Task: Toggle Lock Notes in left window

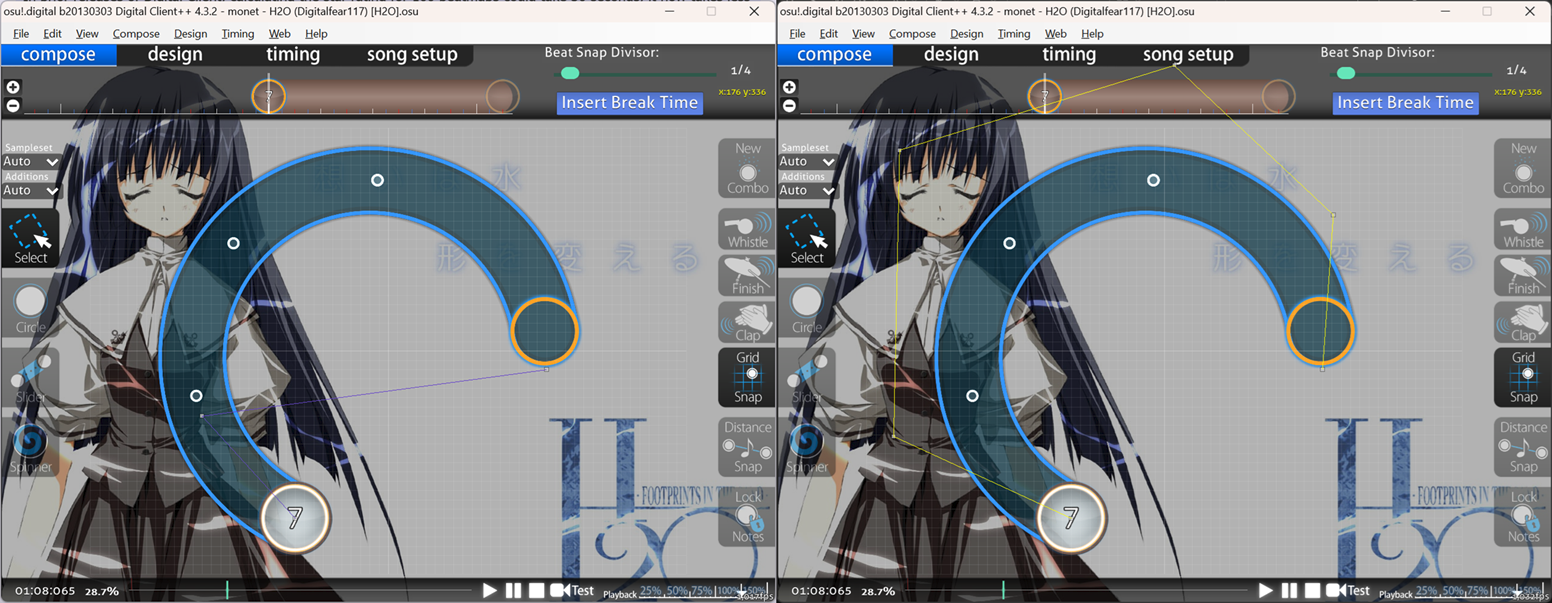Action: [x=747, y=516]
